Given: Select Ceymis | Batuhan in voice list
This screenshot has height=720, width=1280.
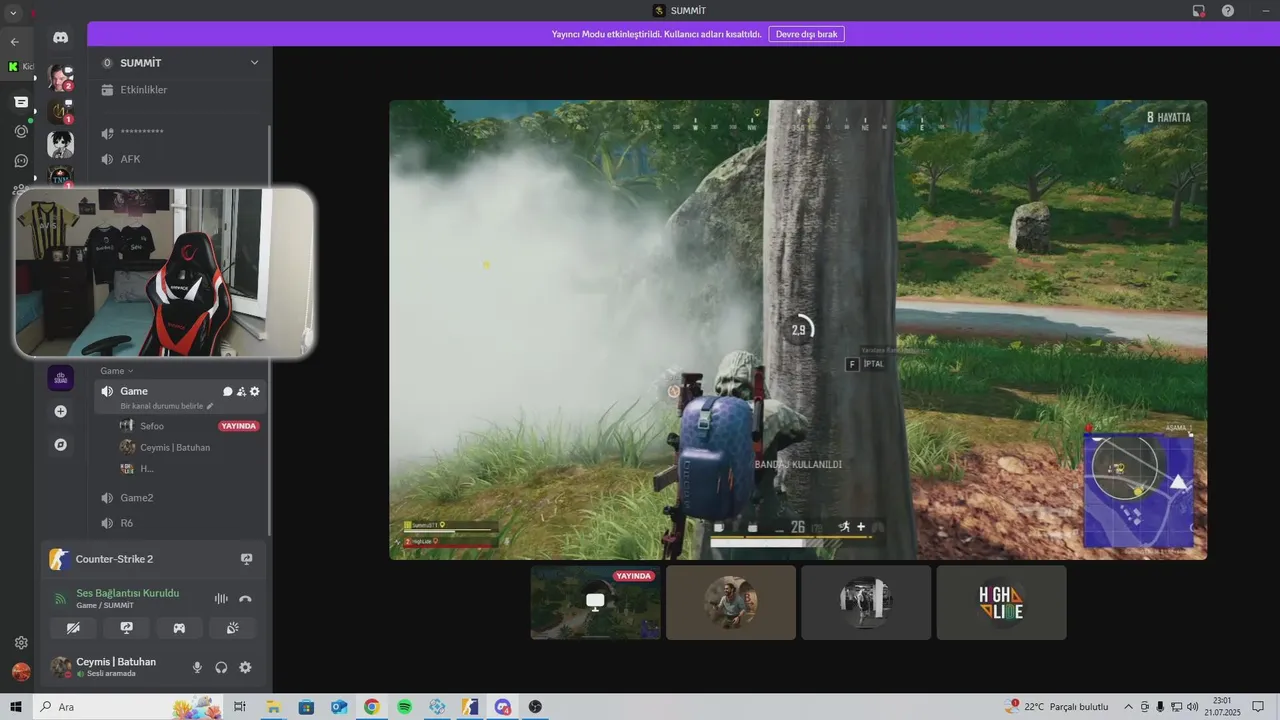Looking at the screenshot, I should click(175, 447).
